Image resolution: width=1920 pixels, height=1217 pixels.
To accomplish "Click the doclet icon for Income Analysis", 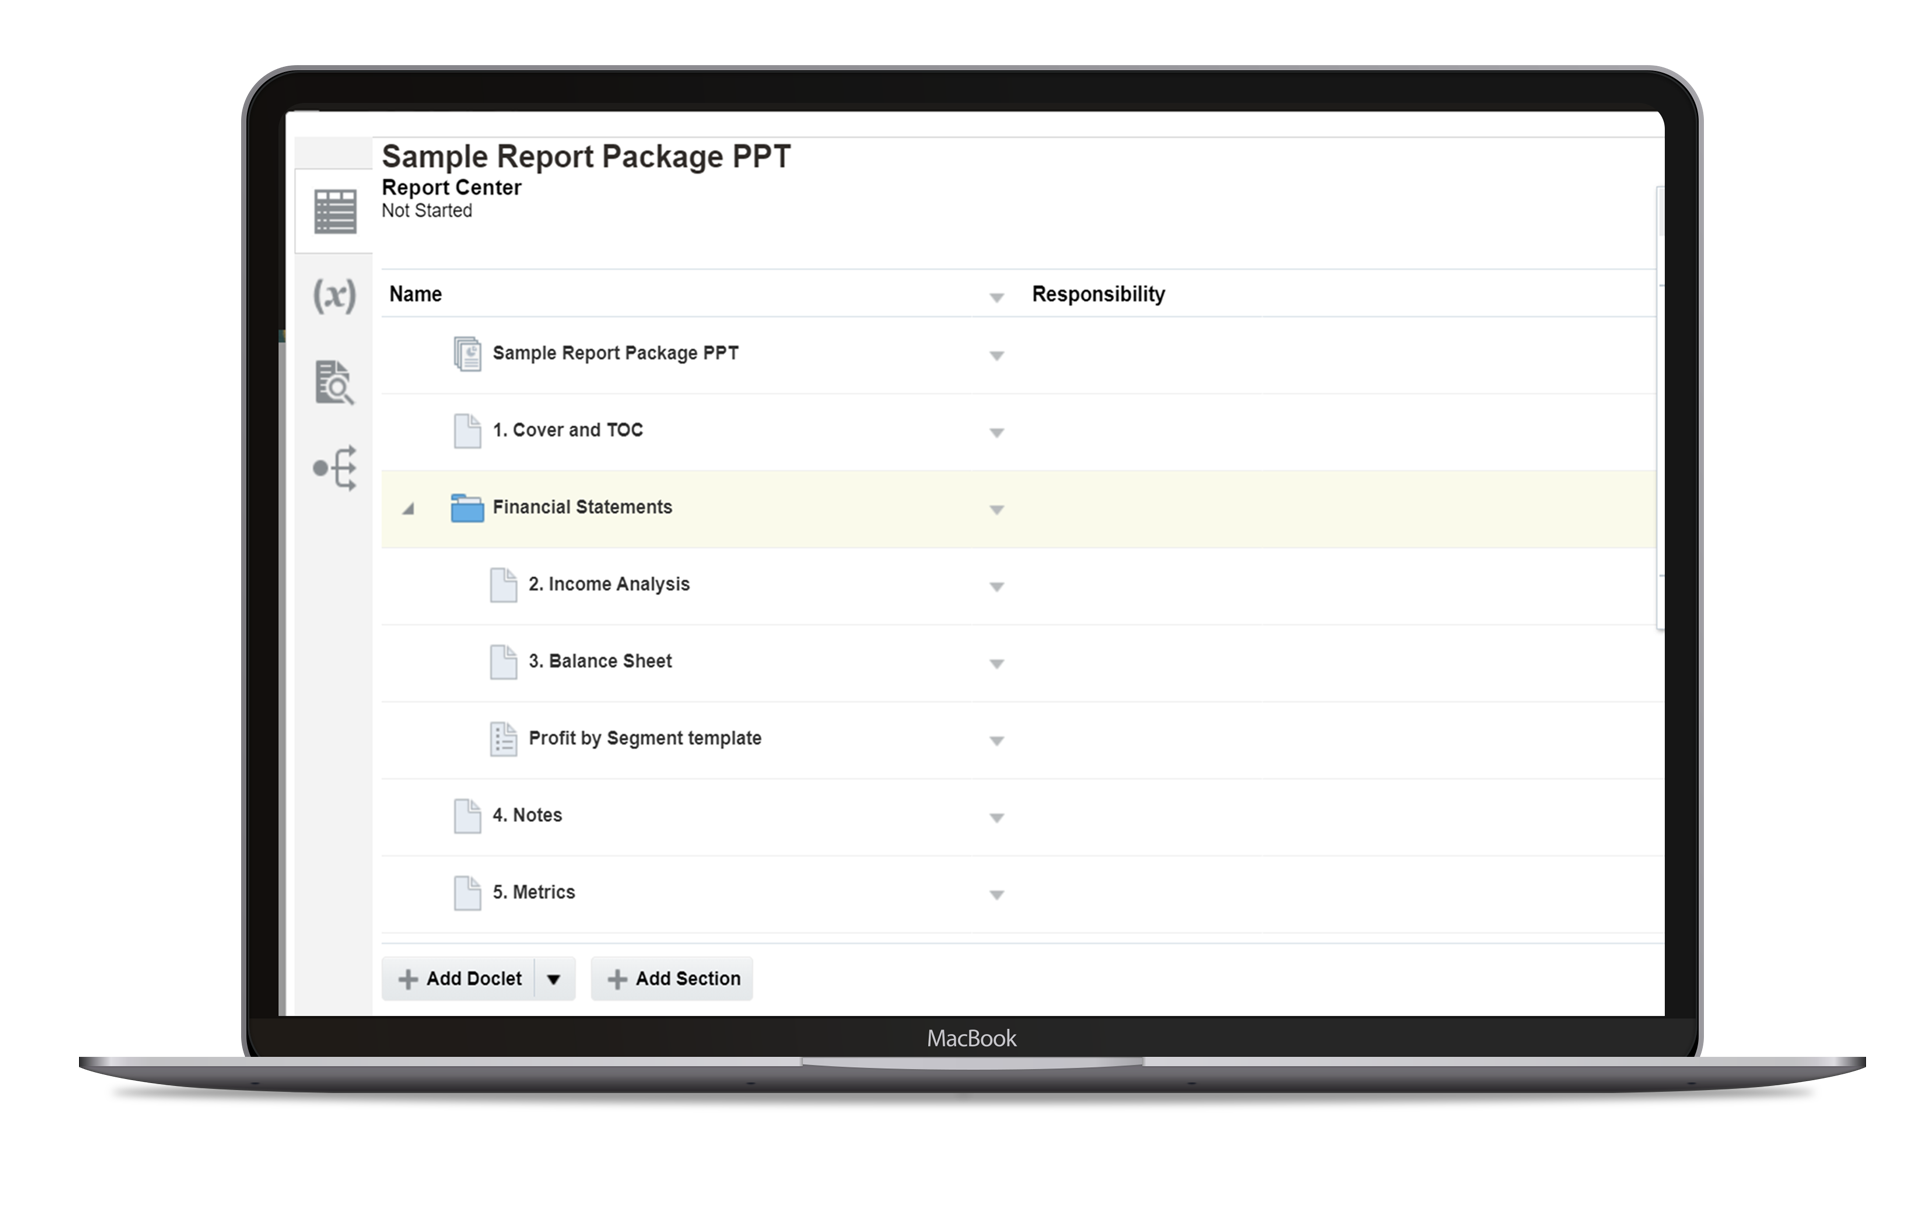I will 503,585.
